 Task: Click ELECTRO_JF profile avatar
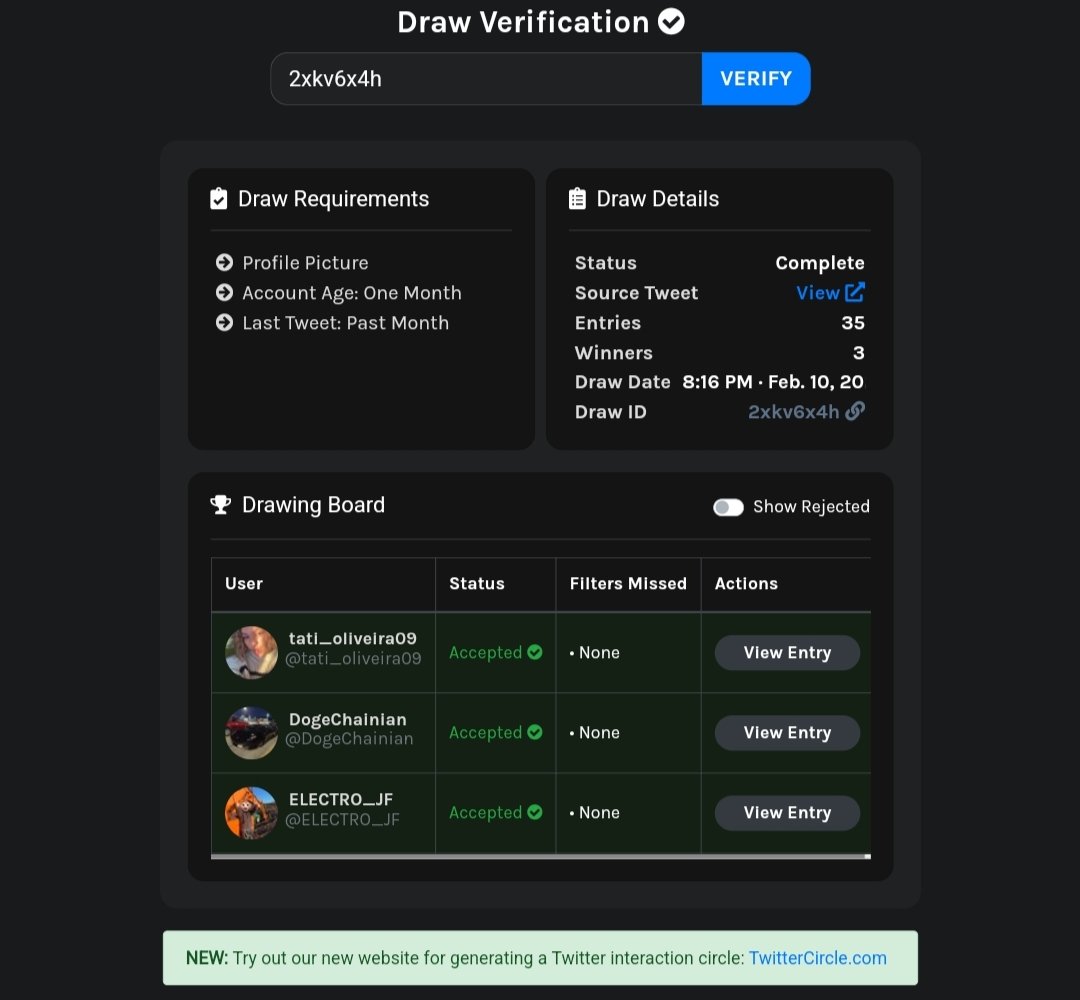pyautogui.click(x=251, y=813)
